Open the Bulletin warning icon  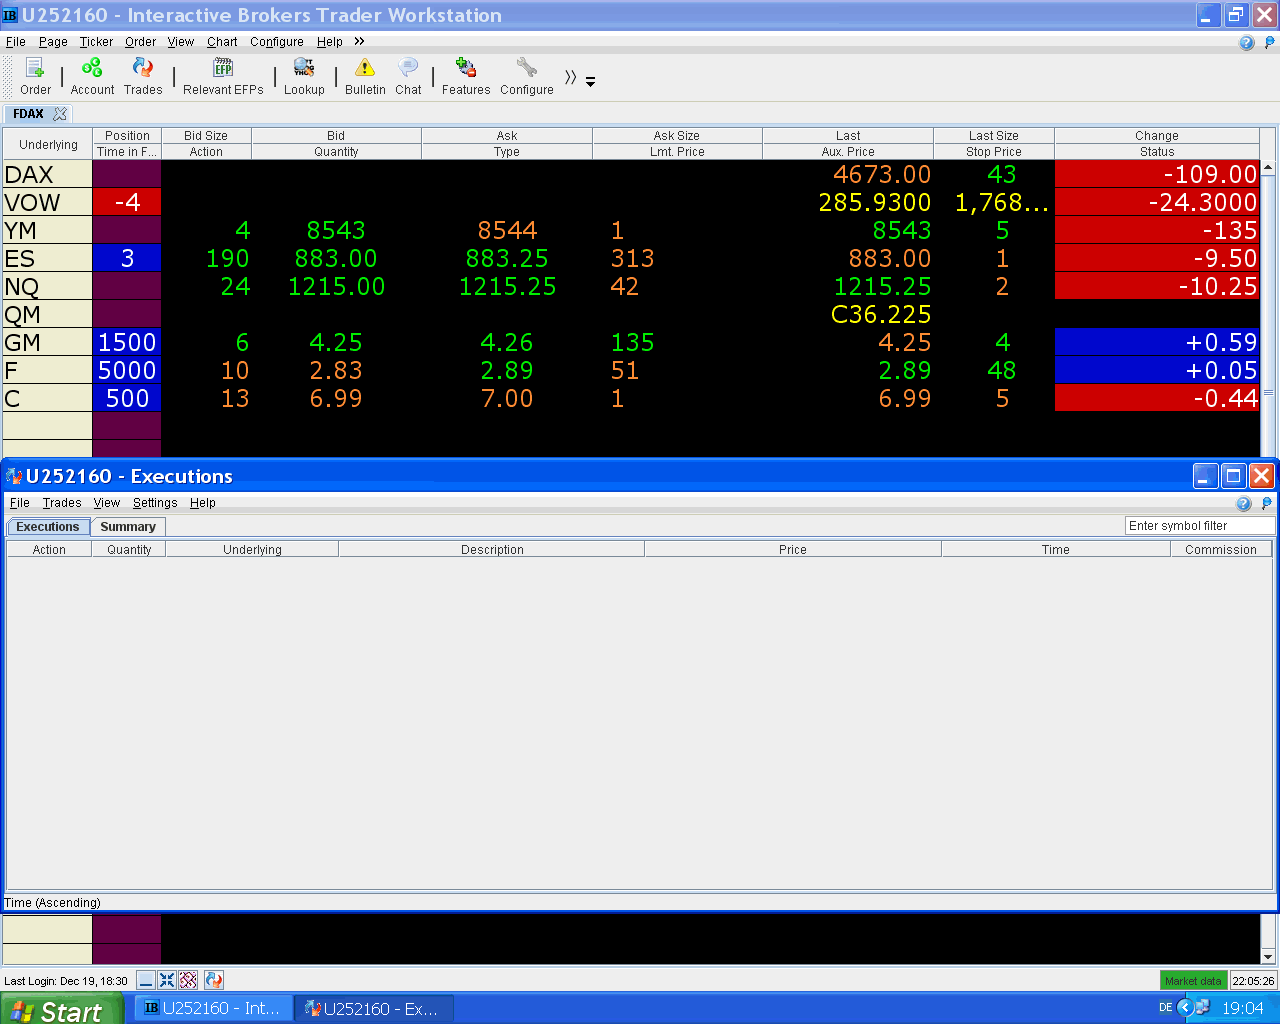365,67
